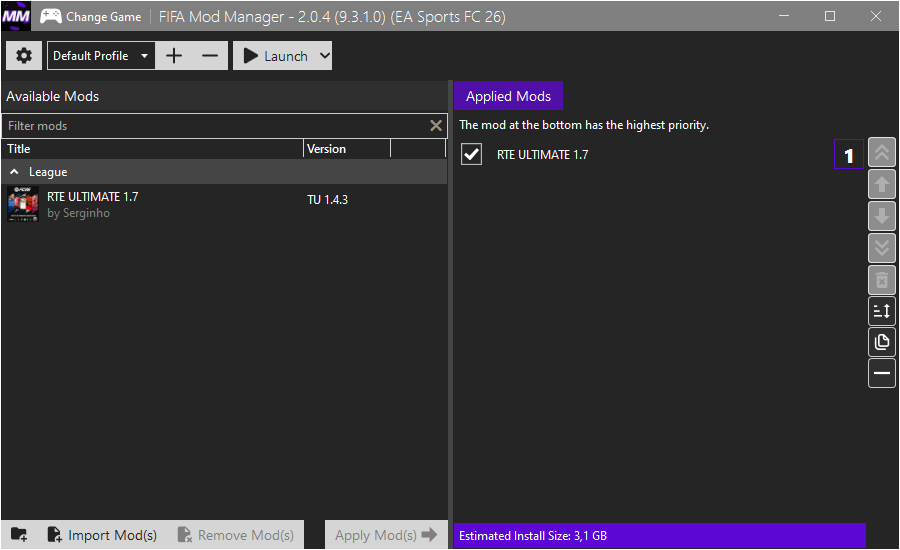
Task: Delete applied mod with trash icon
Action: [x=882, y=280]
